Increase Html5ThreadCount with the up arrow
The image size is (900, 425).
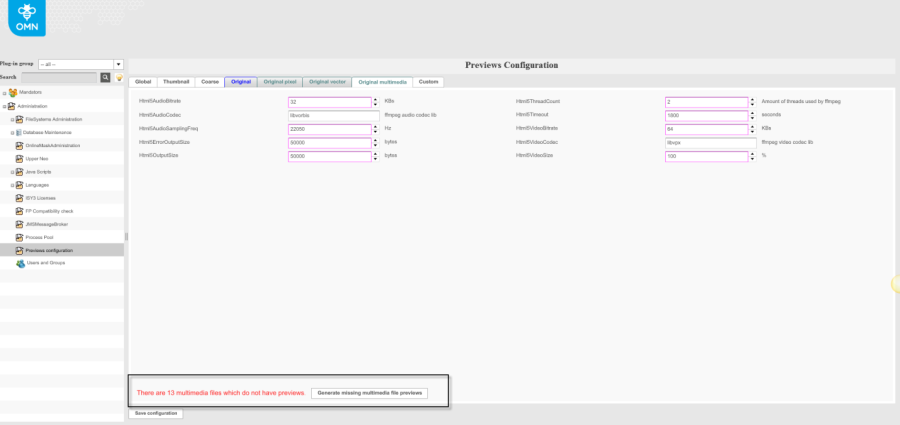752,100
